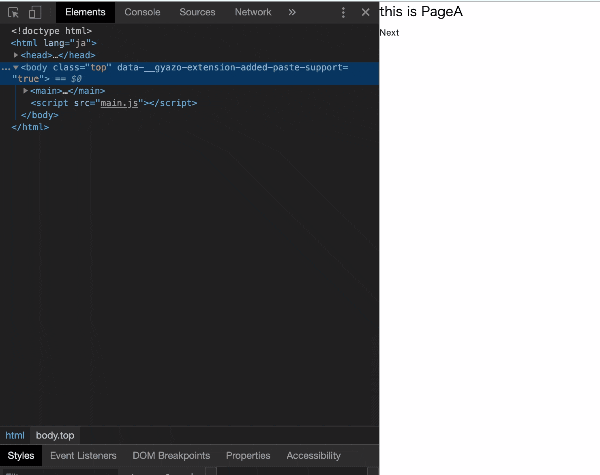Click body.top in the breadcrumb bar
The image size is (600, 475).
click(x=55, y=436)
